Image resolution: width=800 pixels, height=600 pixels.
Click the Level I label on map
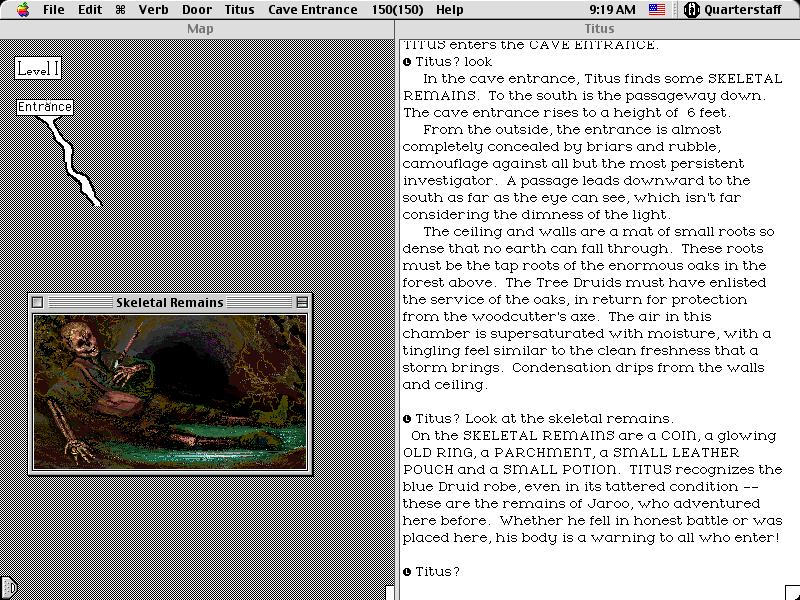point(38,68)
